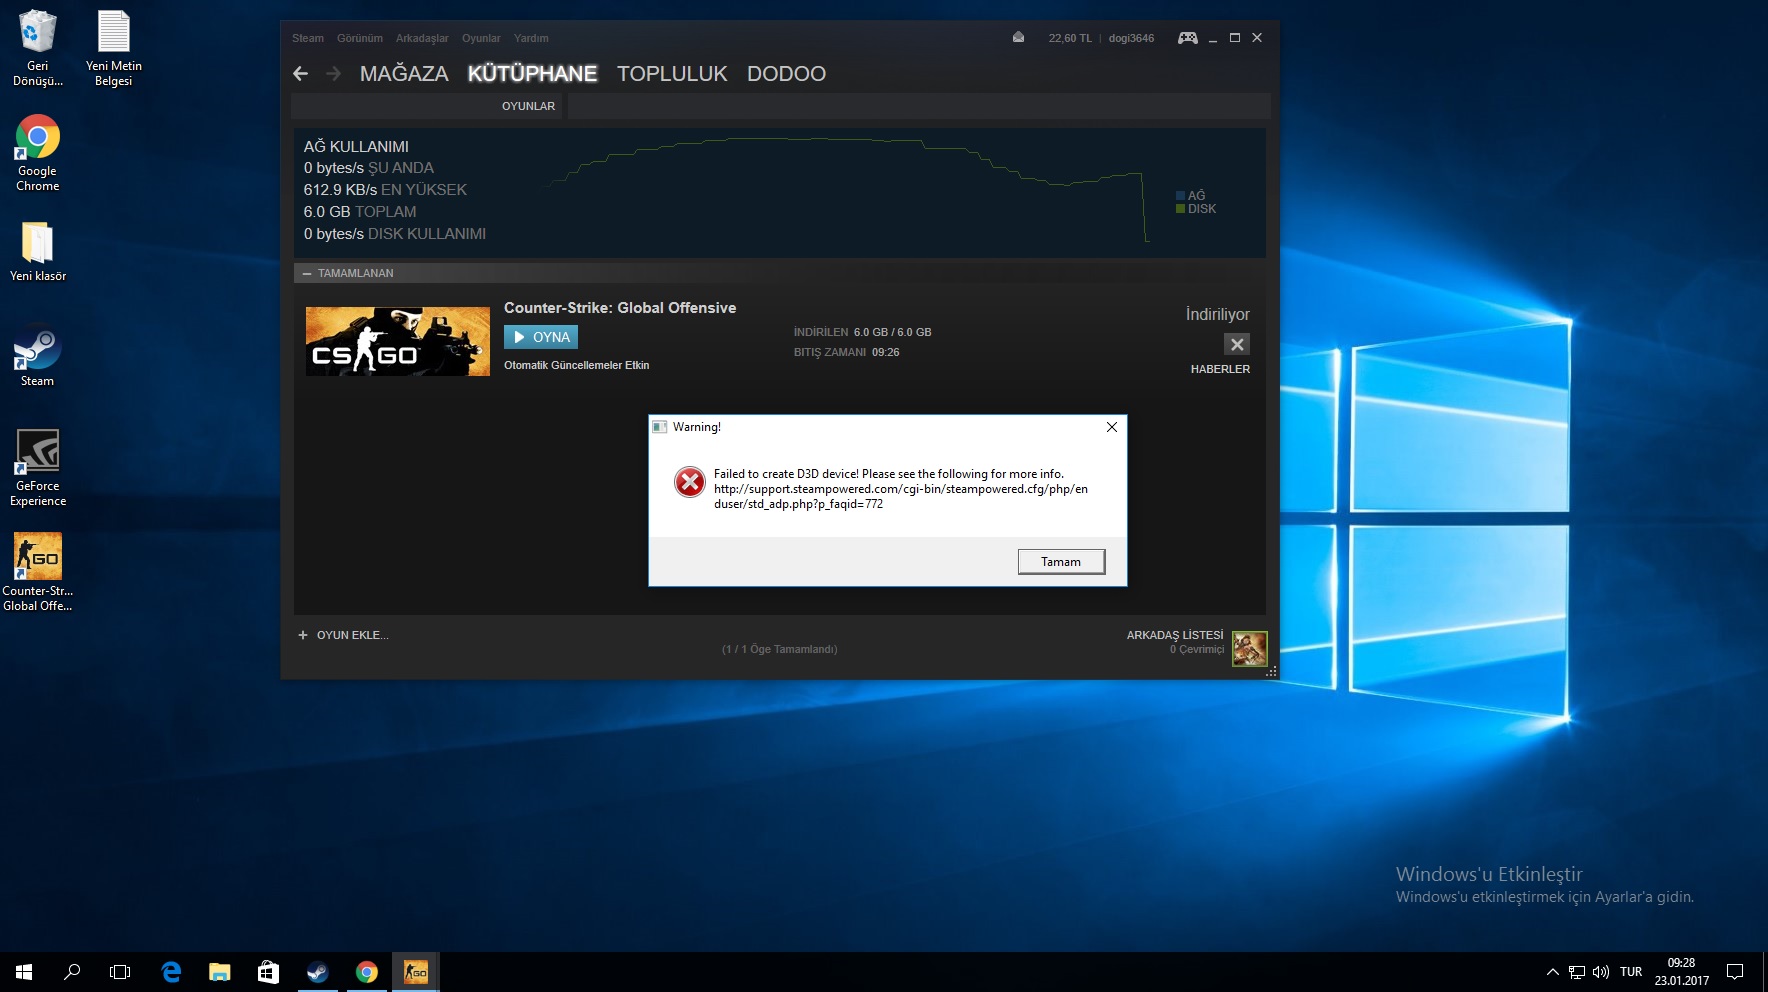Open taskbar search magnifier
Screen dimensions: 1768x992
tap(72, 972)
